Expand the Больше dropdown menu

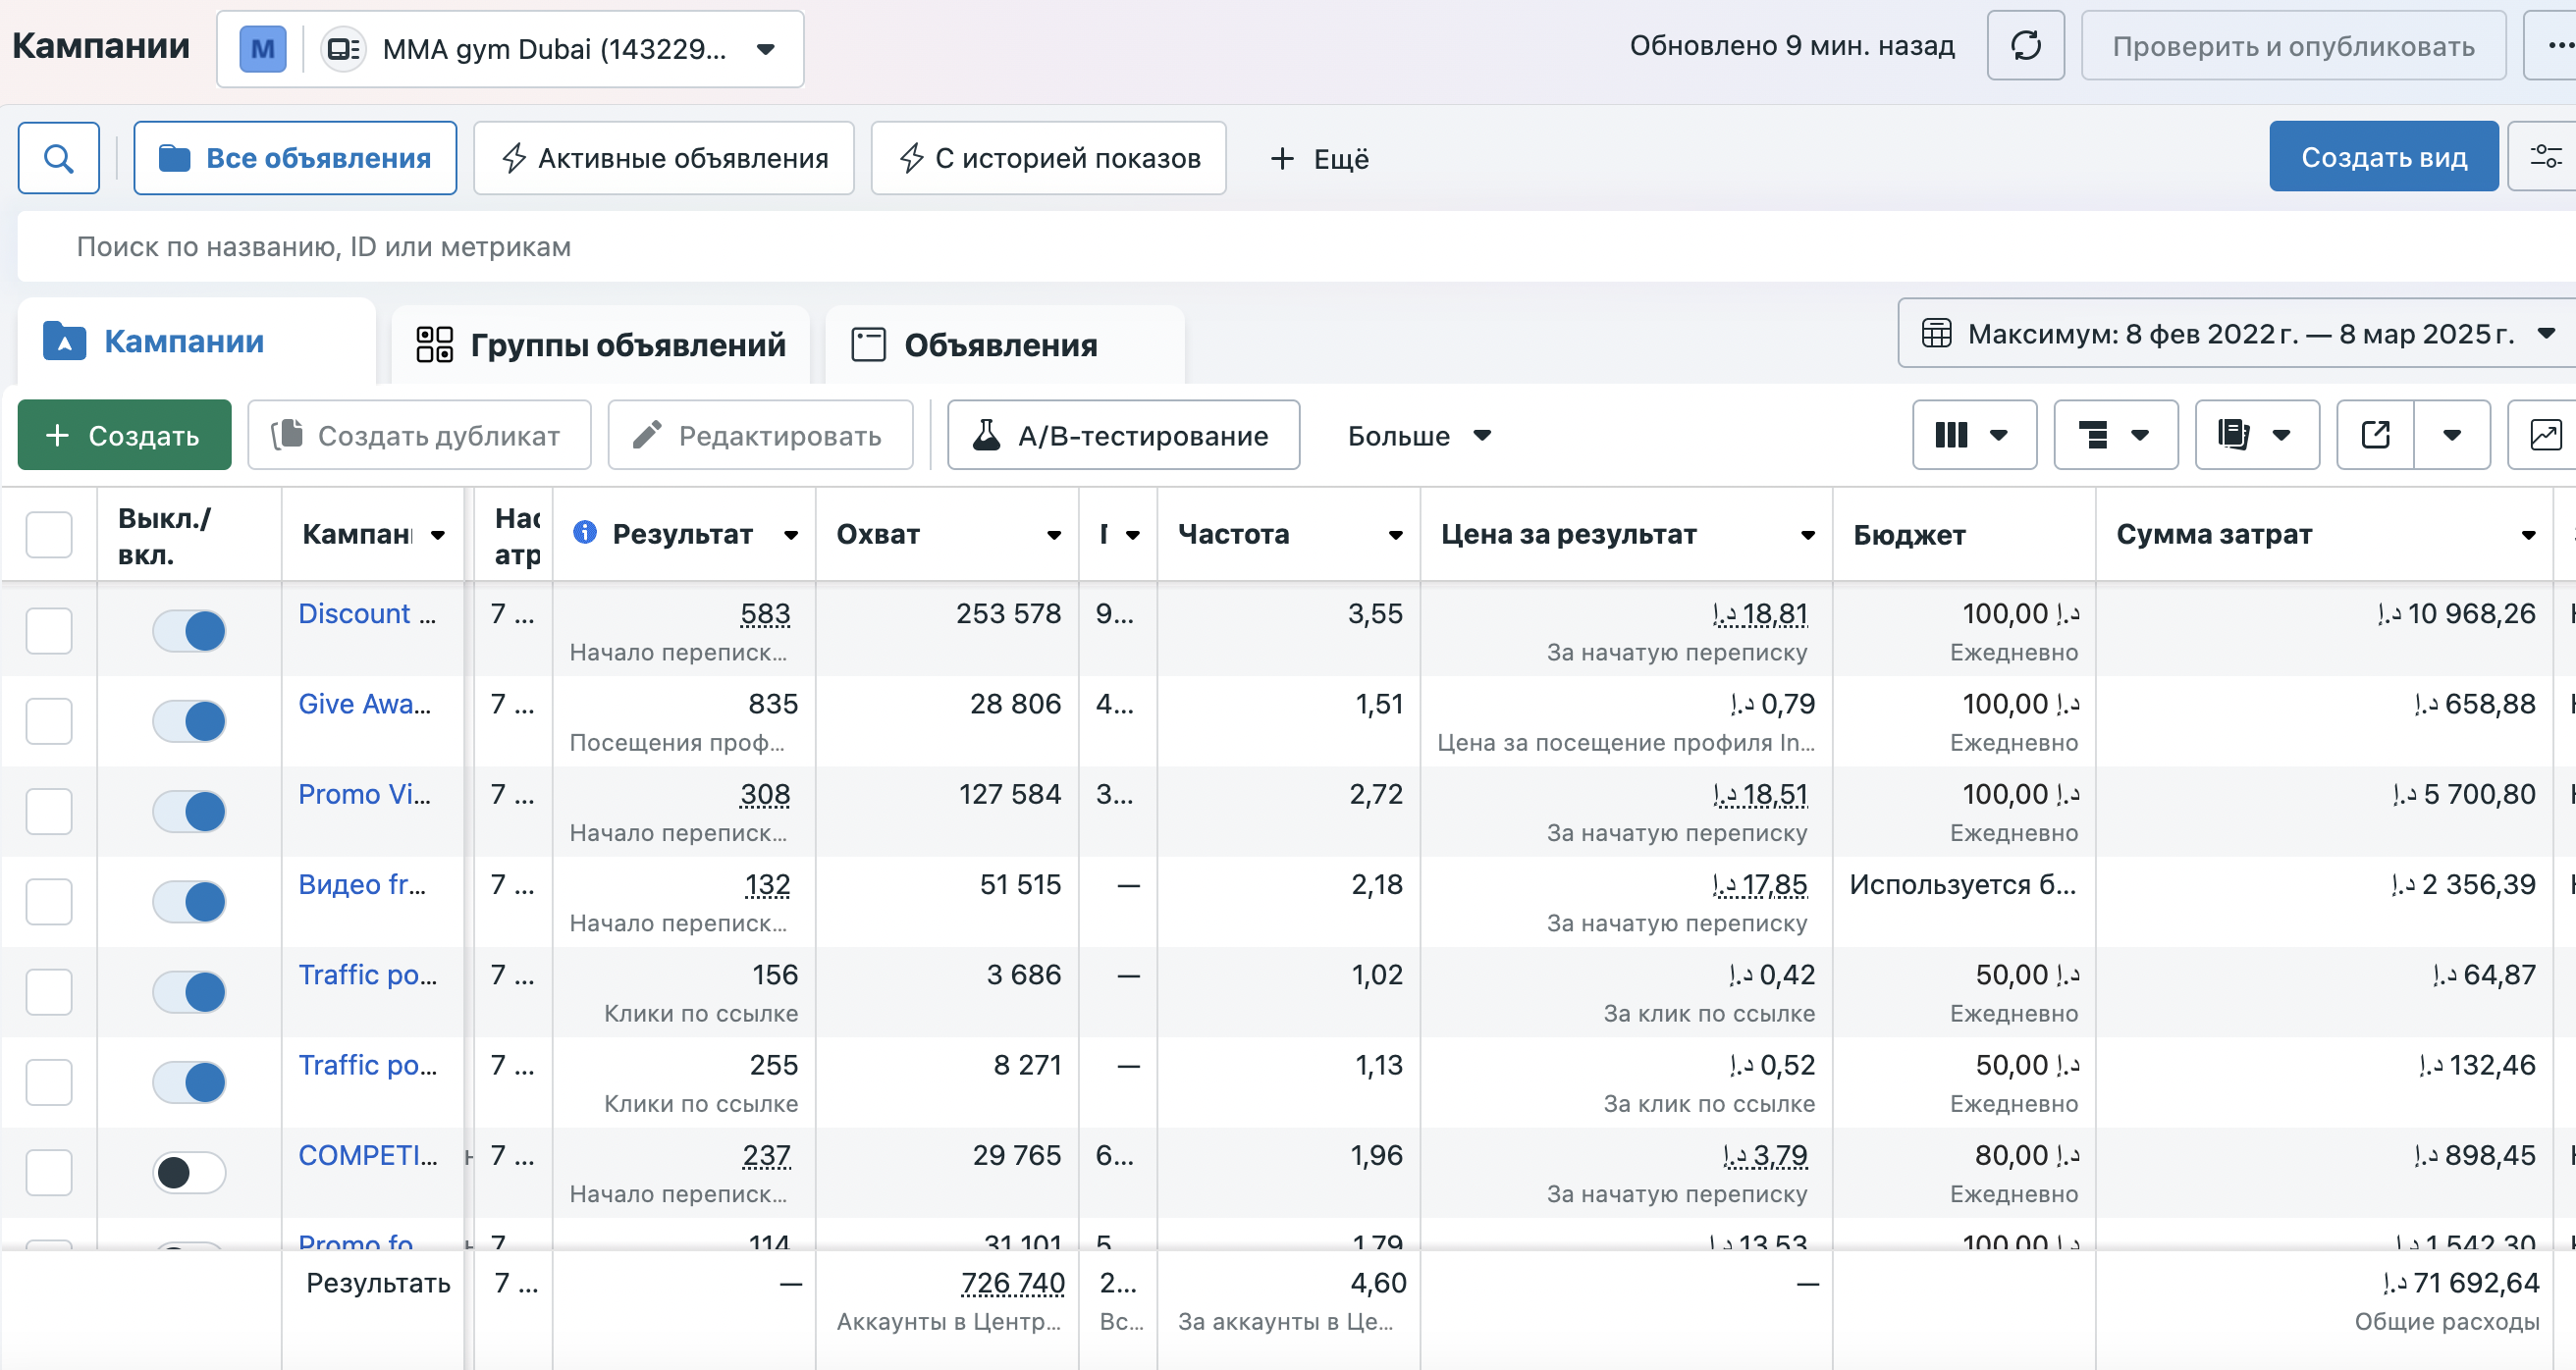(x=1419, y=435)
